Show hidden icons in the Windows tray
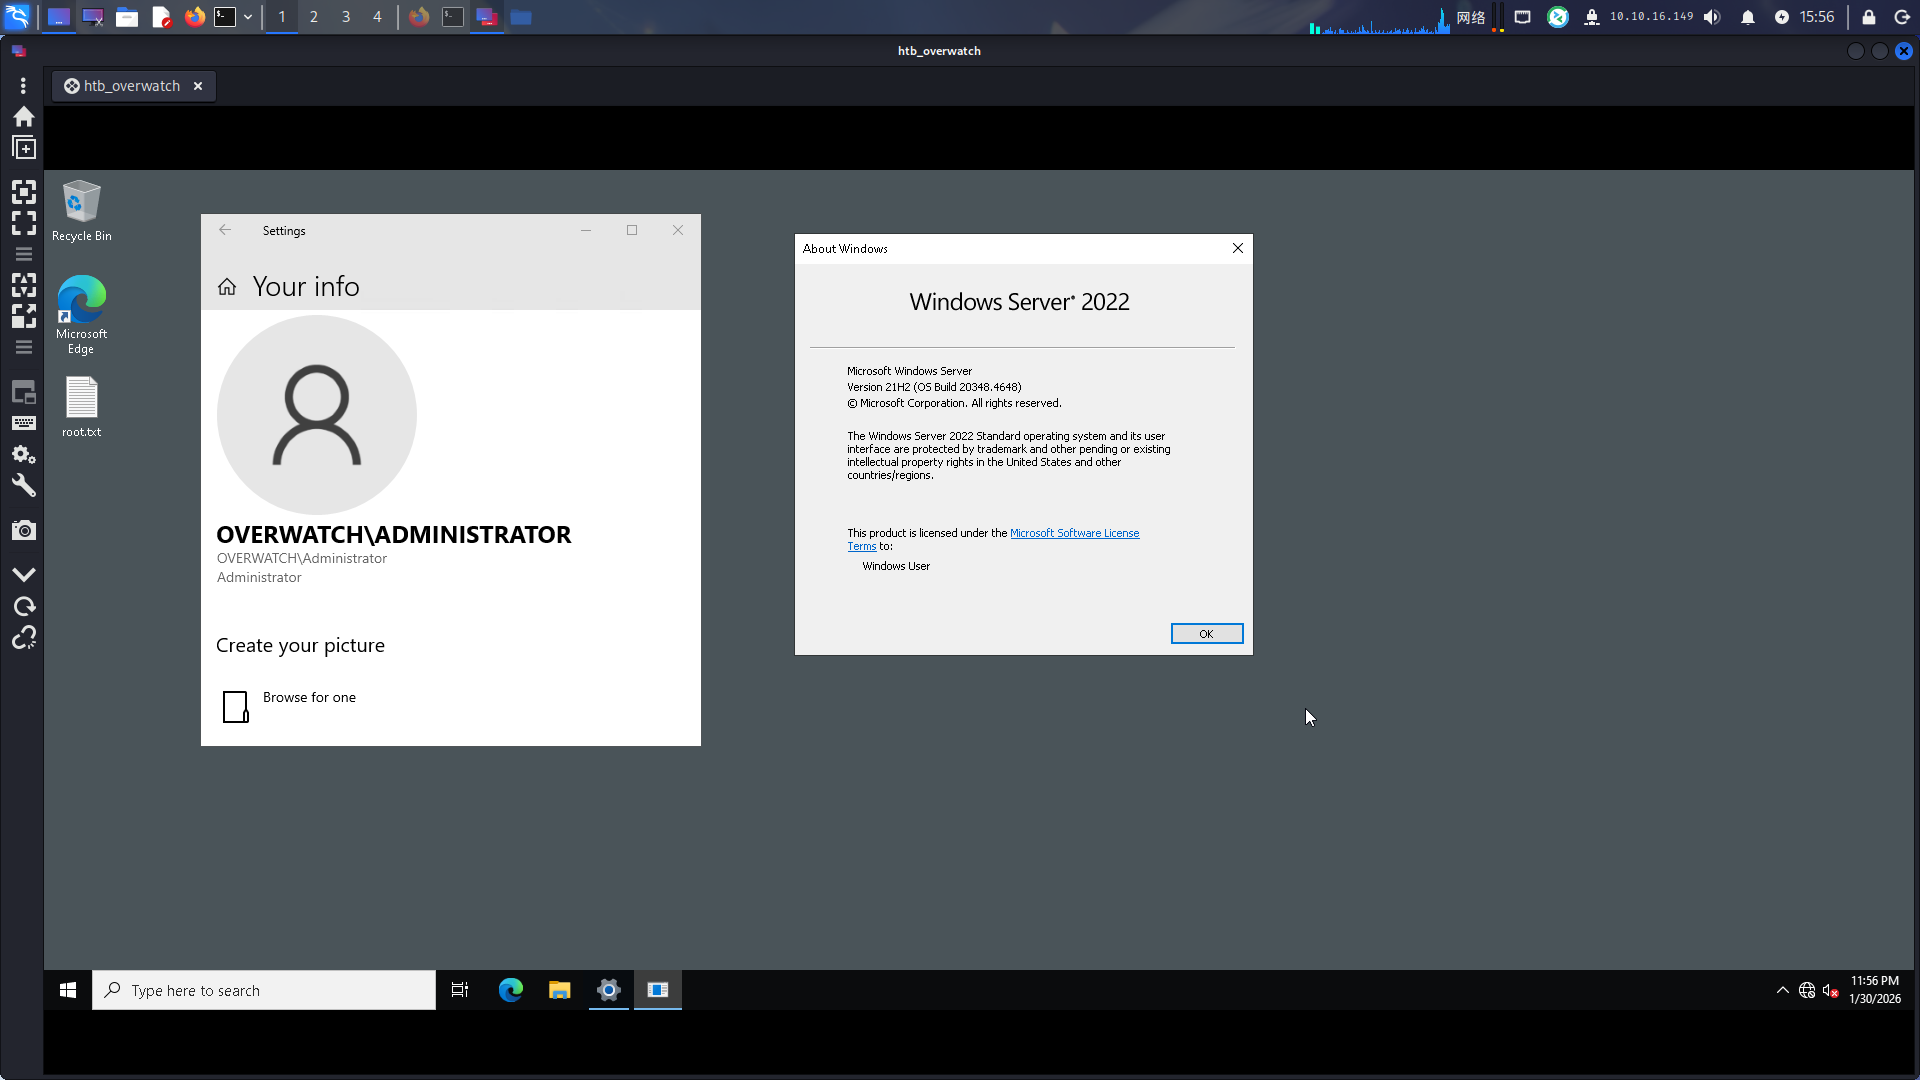The image size is (1920, 1080). (1782, 990)
